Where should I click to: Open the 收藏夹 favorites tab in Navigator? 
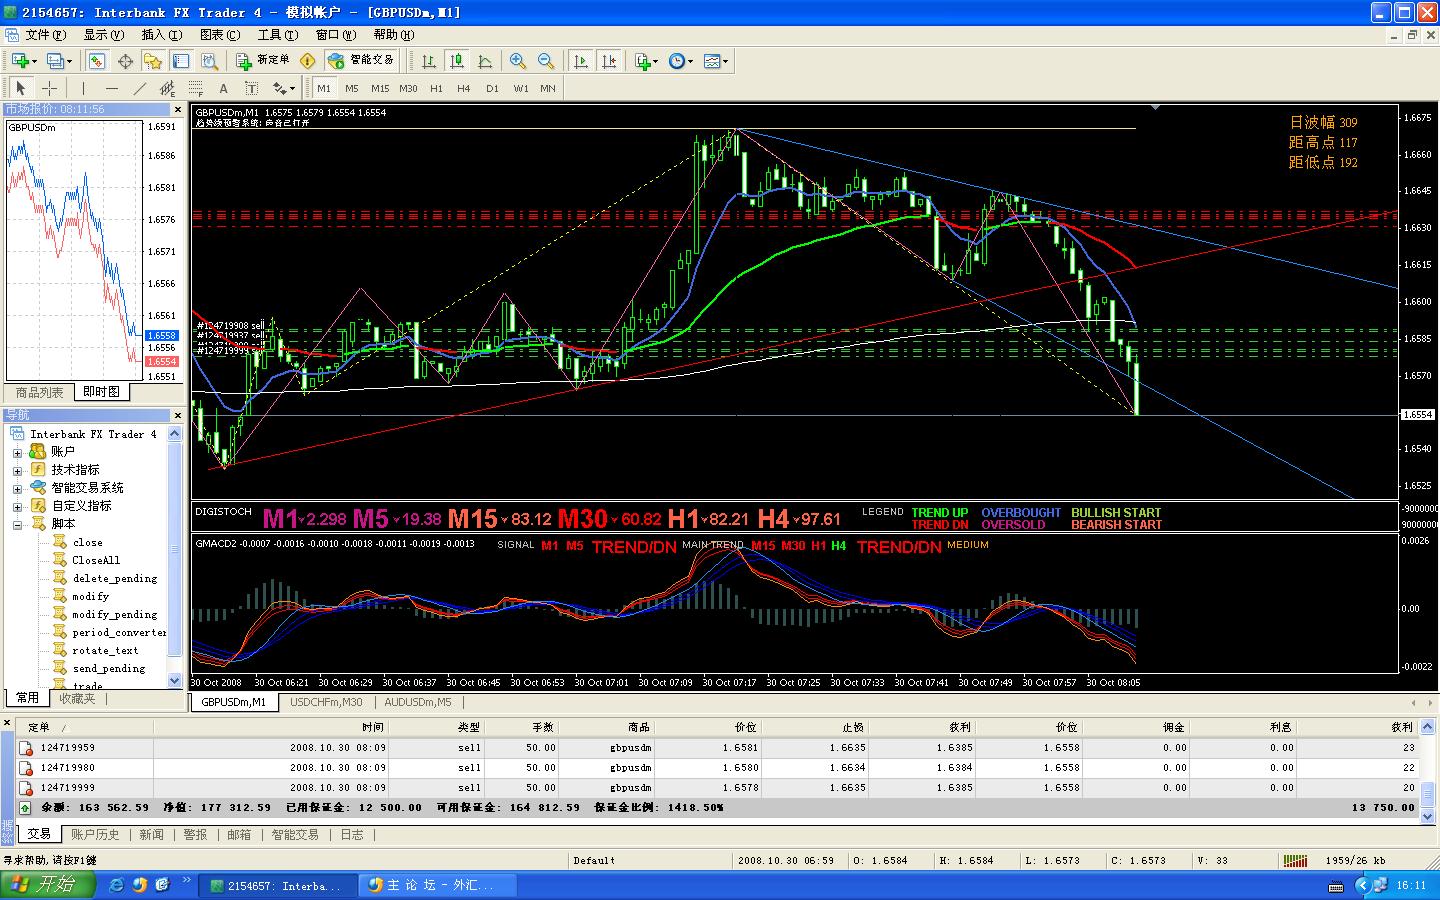(x=77, y=698)
